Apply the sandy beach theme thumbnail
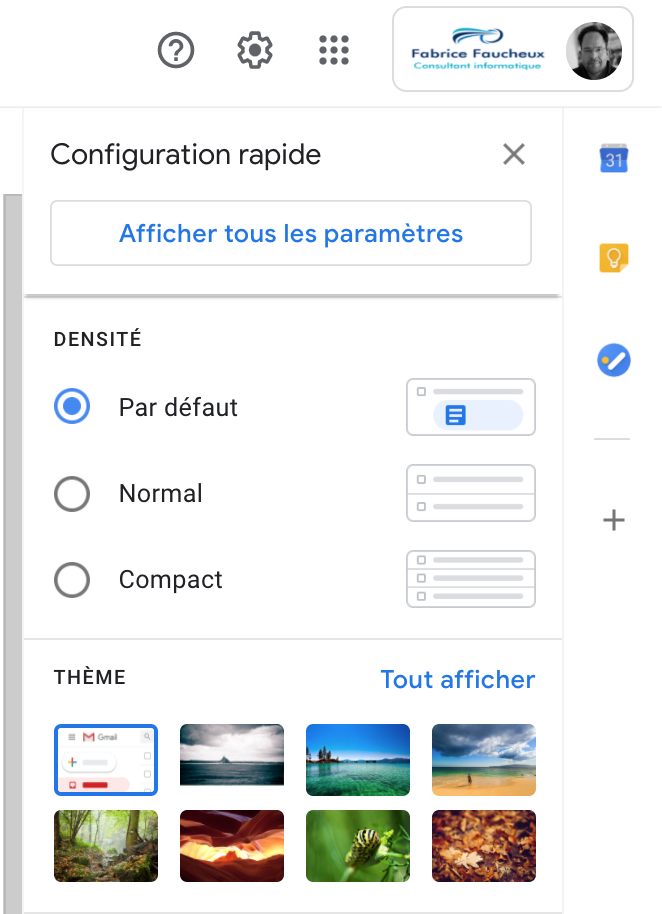Viewport: 662px width, 914px height. pos(484,760)
